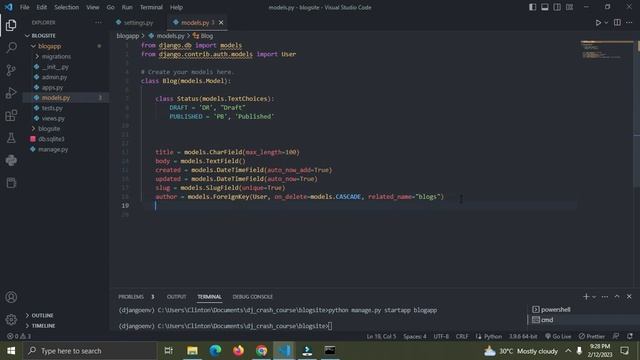Create new terminal with plus icon
The width and height of the screenshot is (640, 360).
[586, 297]
